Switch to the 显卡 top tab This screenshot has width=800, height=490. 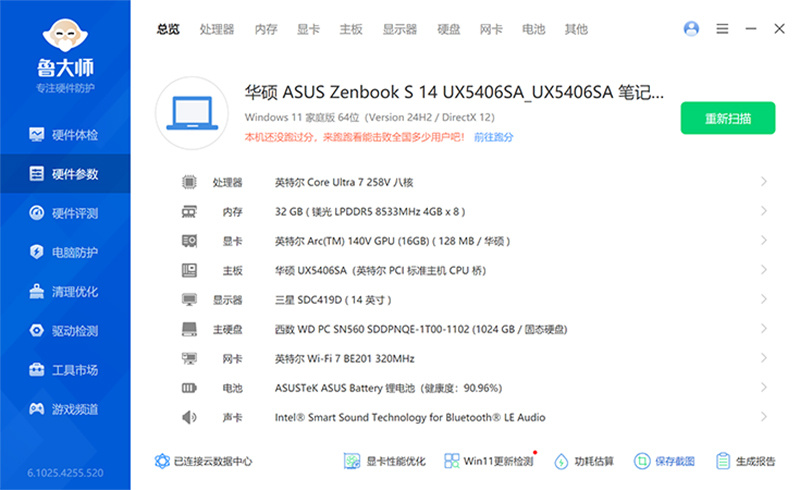pos(309,30)
